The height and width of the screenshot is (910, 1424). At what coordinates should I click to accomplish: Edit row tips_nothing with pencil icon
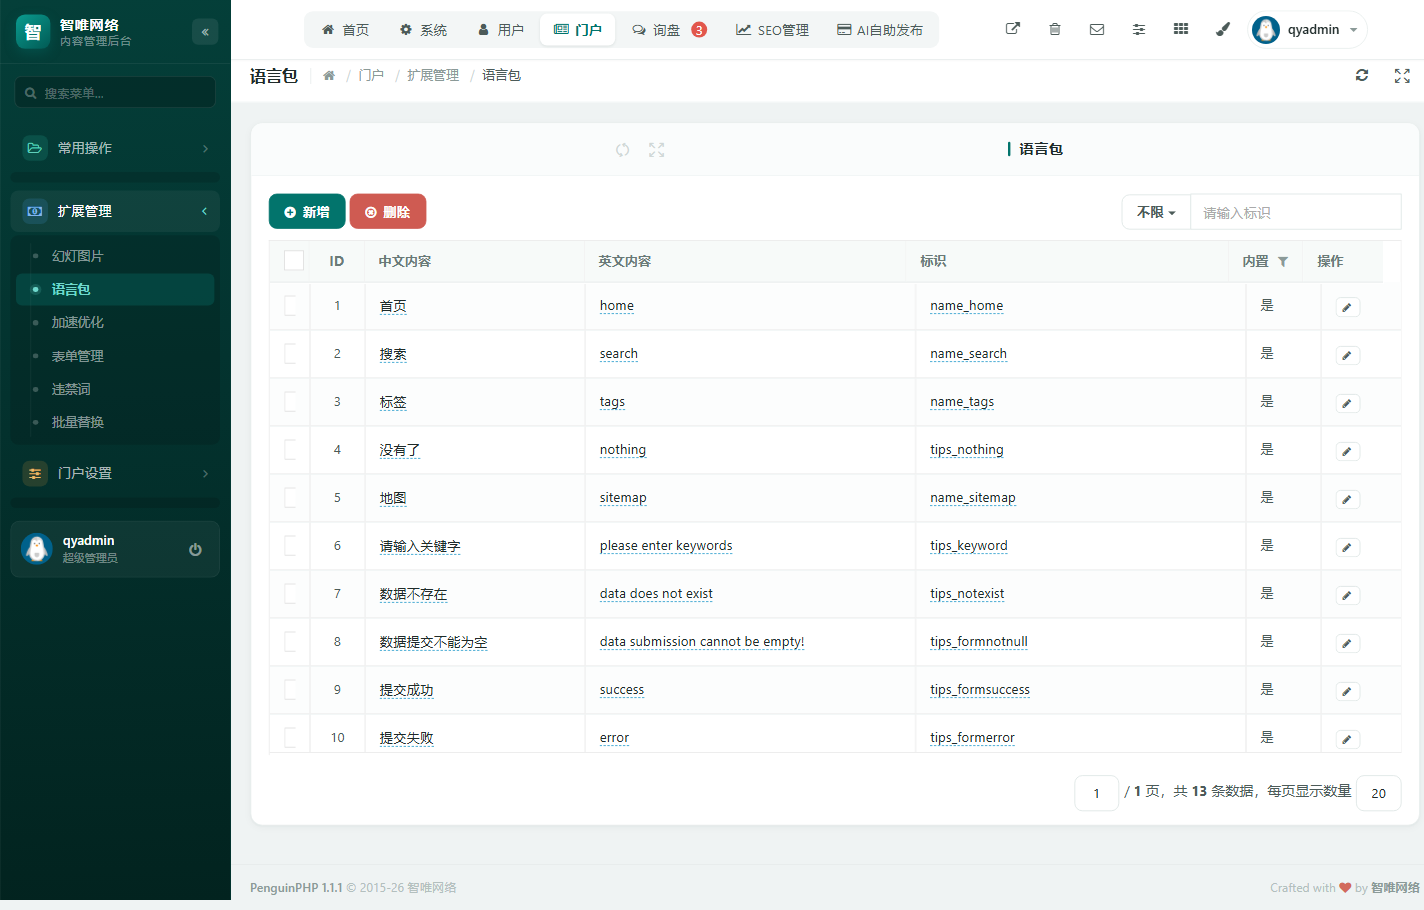pyautogui.click(x=1347, y=451)
